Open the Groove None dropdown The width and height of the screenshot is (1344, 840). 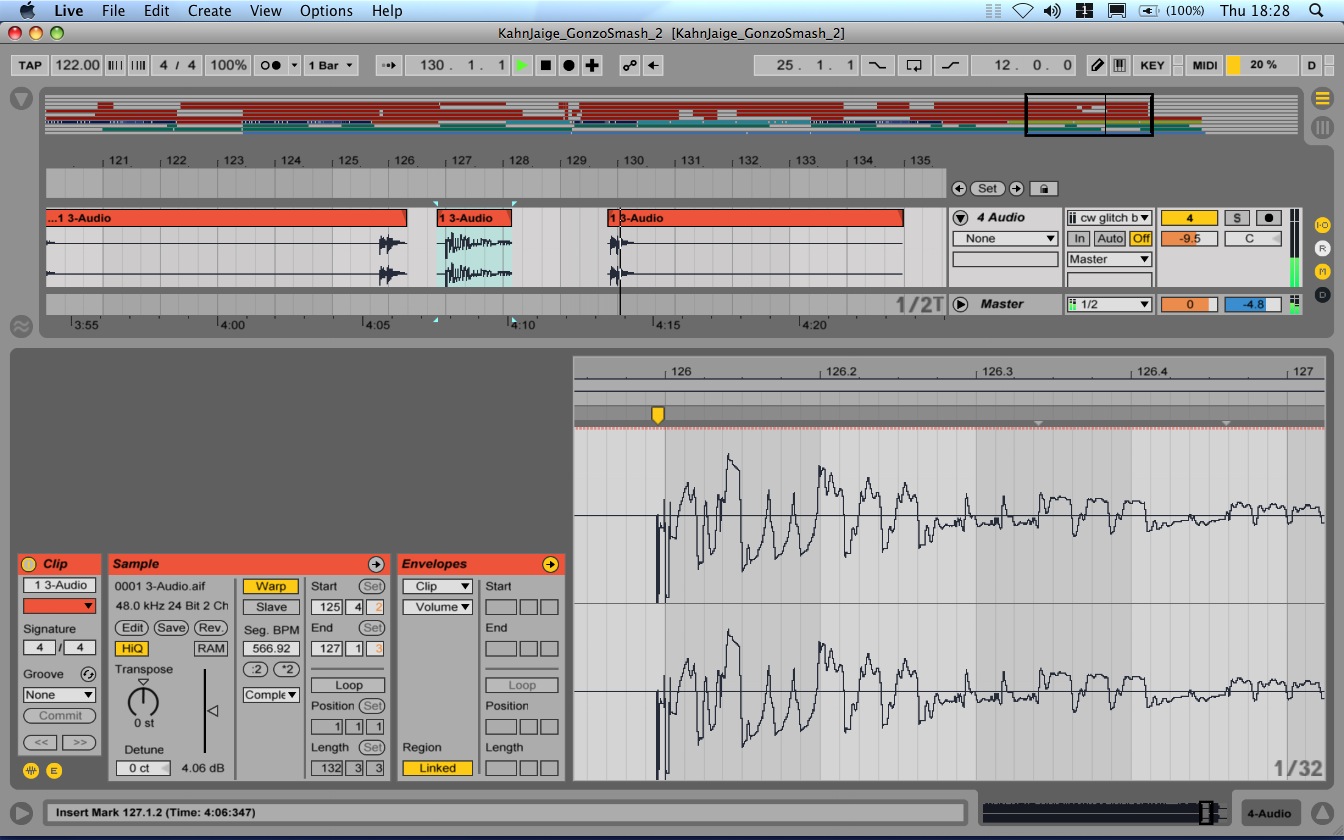(x=60, y=695)
